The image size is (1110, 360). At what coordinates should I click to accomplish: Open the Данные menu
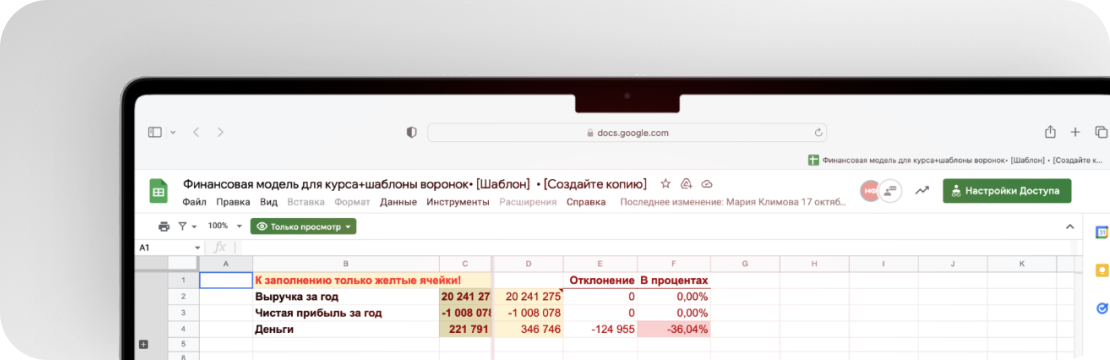[x=399, y=202]
